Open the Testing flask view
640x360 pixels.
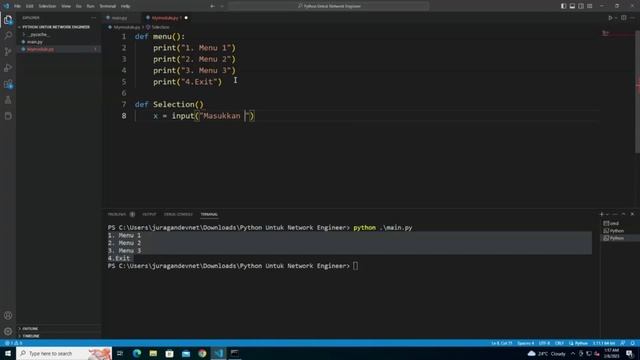tap(8, 100)
